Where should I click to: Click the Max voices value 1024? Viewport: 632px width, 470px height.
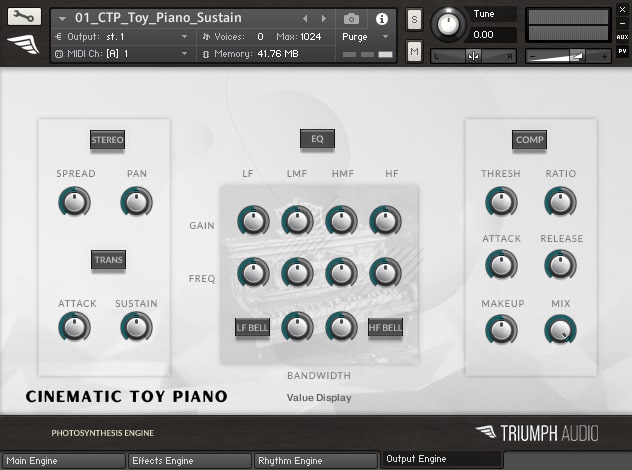click(311, 37)
